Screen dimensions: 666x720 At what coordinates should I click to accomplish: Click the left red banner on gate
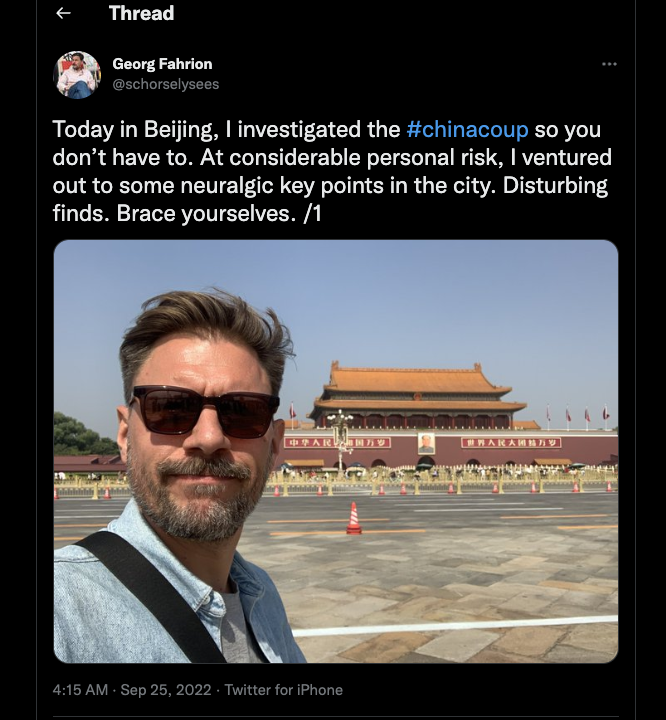click(x=338, y=443)
